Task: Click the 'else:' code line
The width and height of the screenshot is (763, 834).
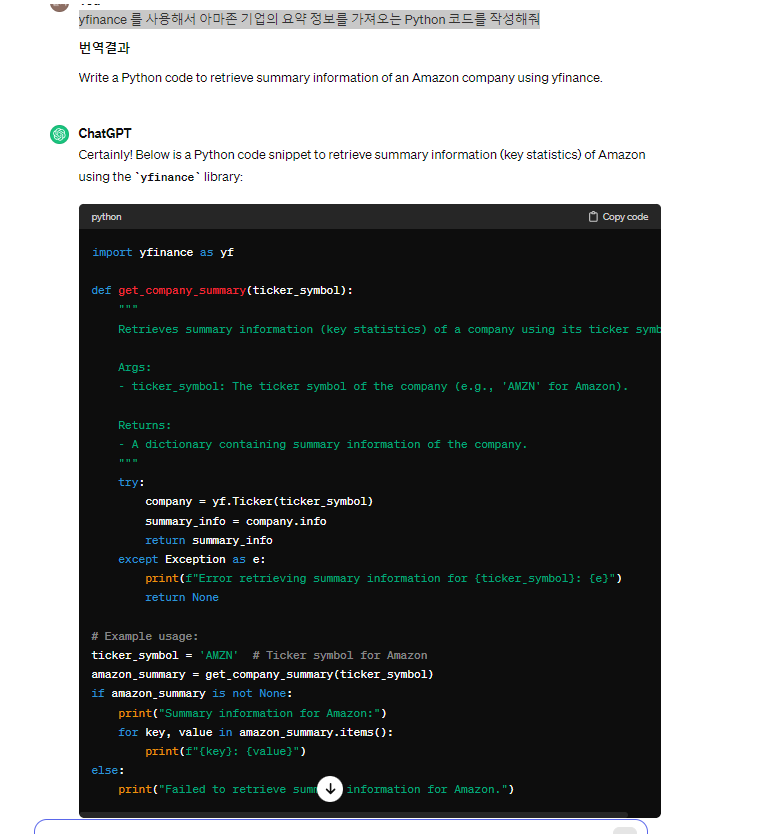Action: pyautogui.click(x=108, y=771)
